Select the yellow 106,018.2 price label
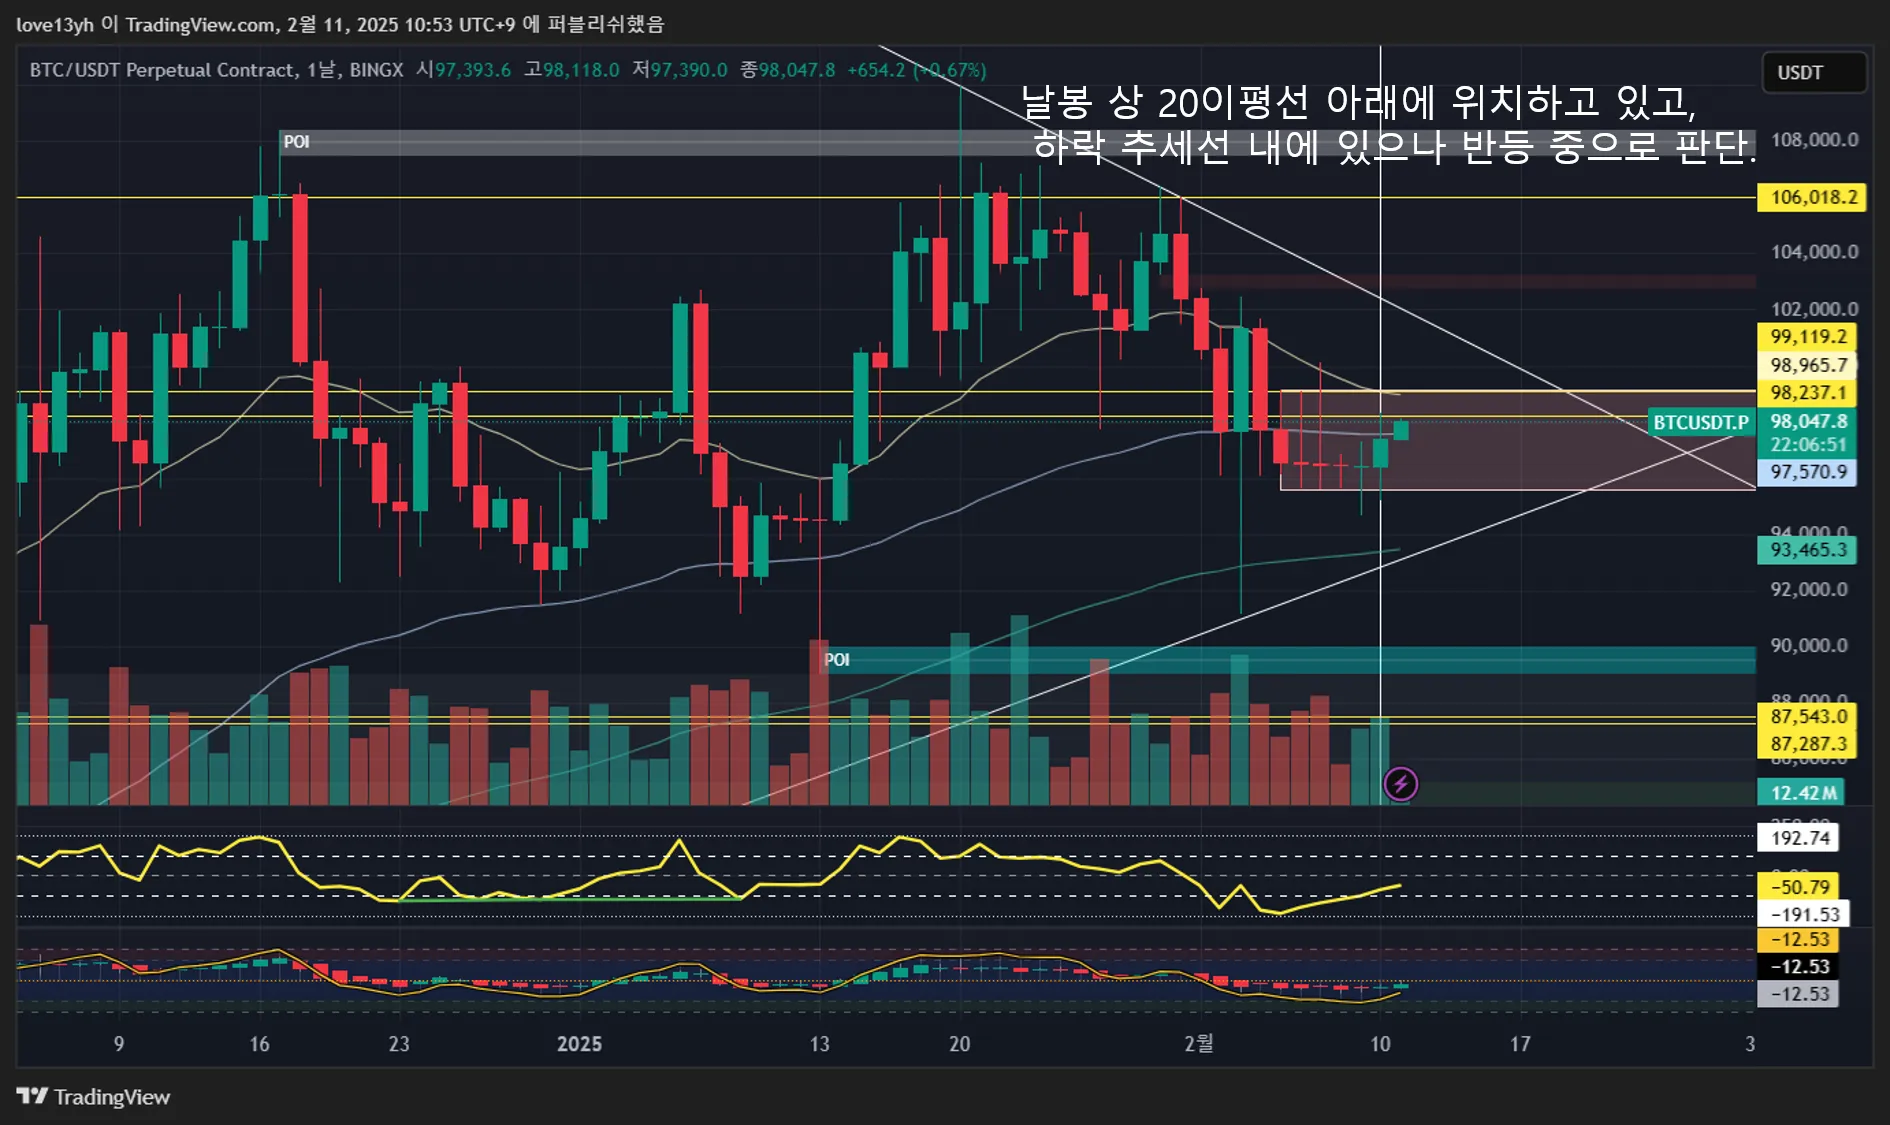The width and height of the screenshot is (1890, 1125). [1813, 197]
